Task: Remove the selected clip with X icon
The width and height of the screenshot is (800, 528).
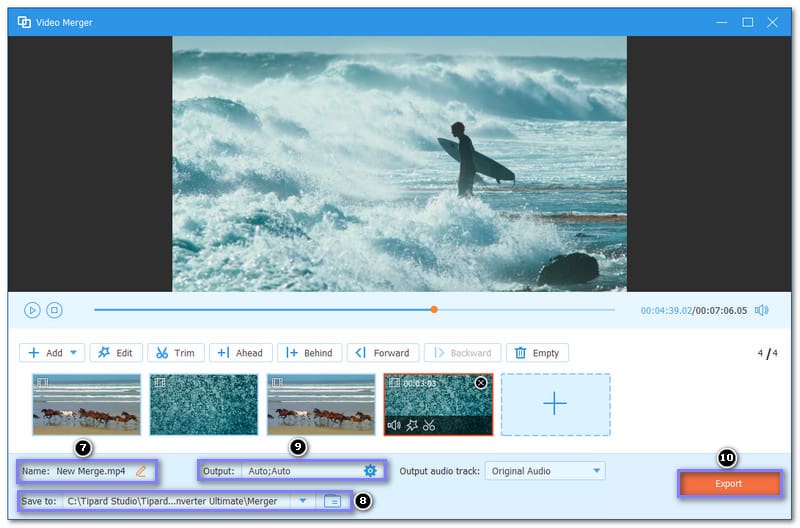Action: (480, 383)
